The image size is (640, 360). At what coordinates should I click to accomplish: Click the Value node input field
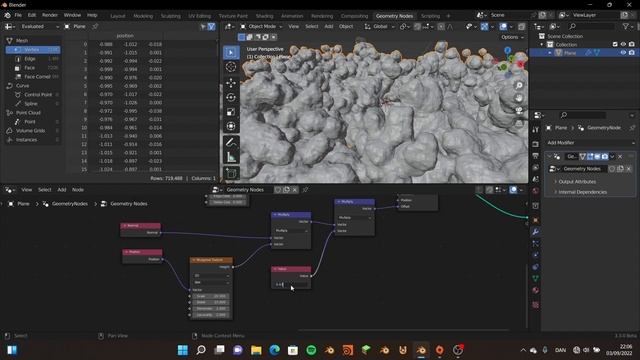(x=291, y=284)
